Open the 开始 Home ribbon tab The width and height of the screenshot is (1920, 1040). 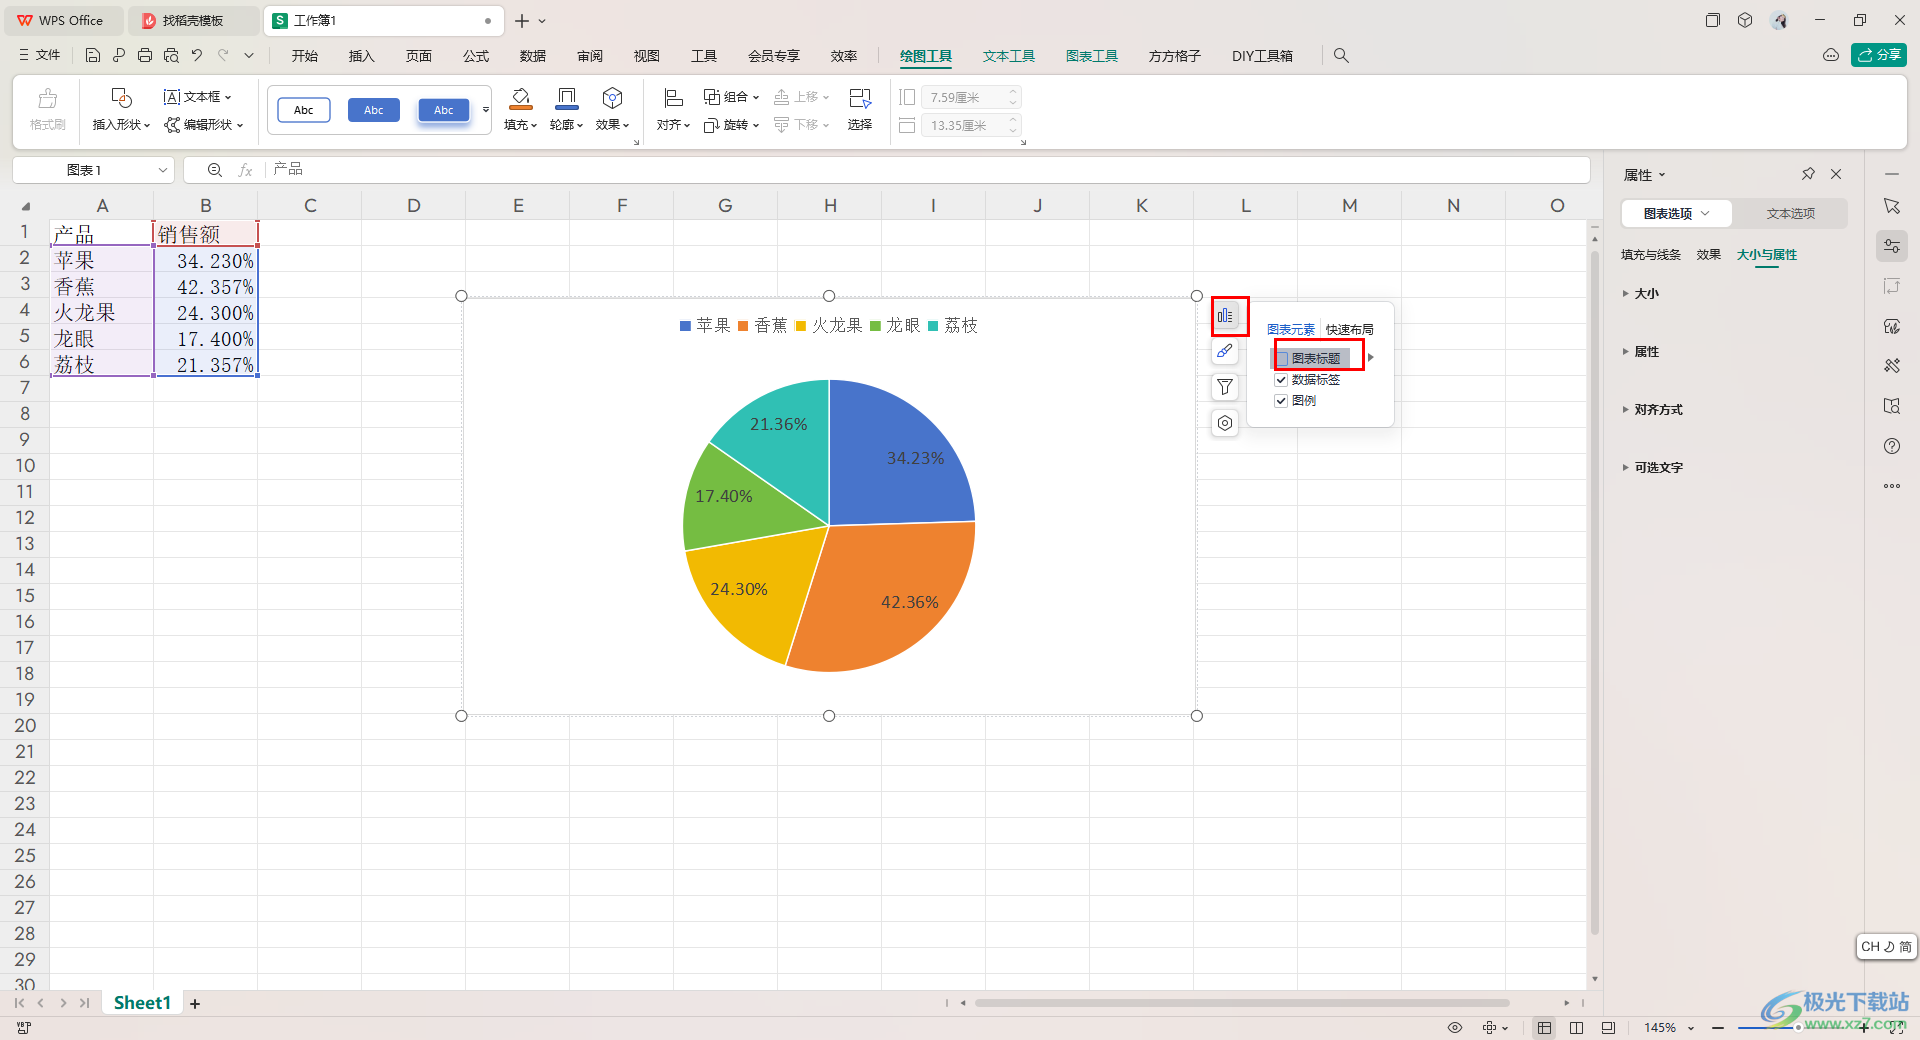305,56
